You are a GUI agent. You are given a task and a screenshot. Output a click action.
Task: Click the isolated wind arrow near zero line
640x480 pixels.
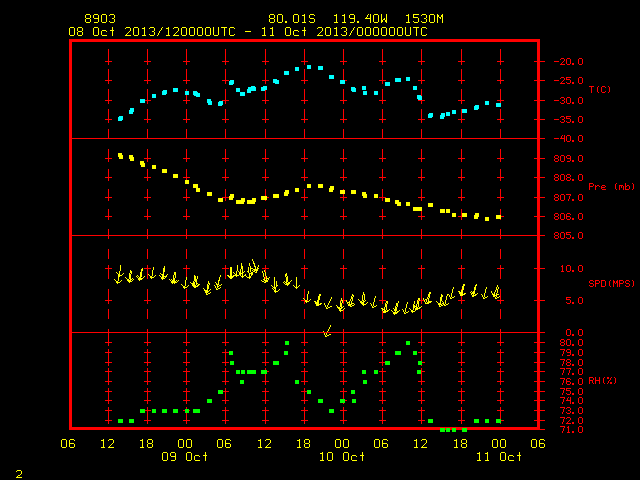(327, 331)
